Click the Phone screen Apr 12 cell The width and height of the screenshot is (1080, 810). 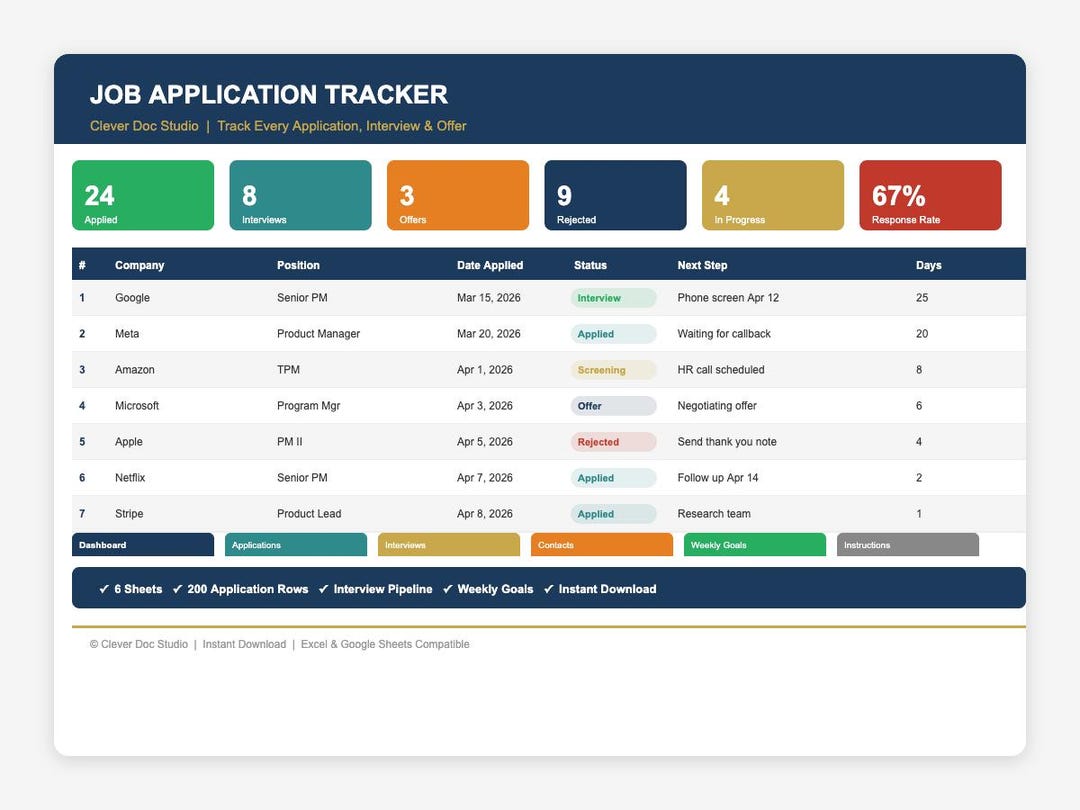coord(728,298)
